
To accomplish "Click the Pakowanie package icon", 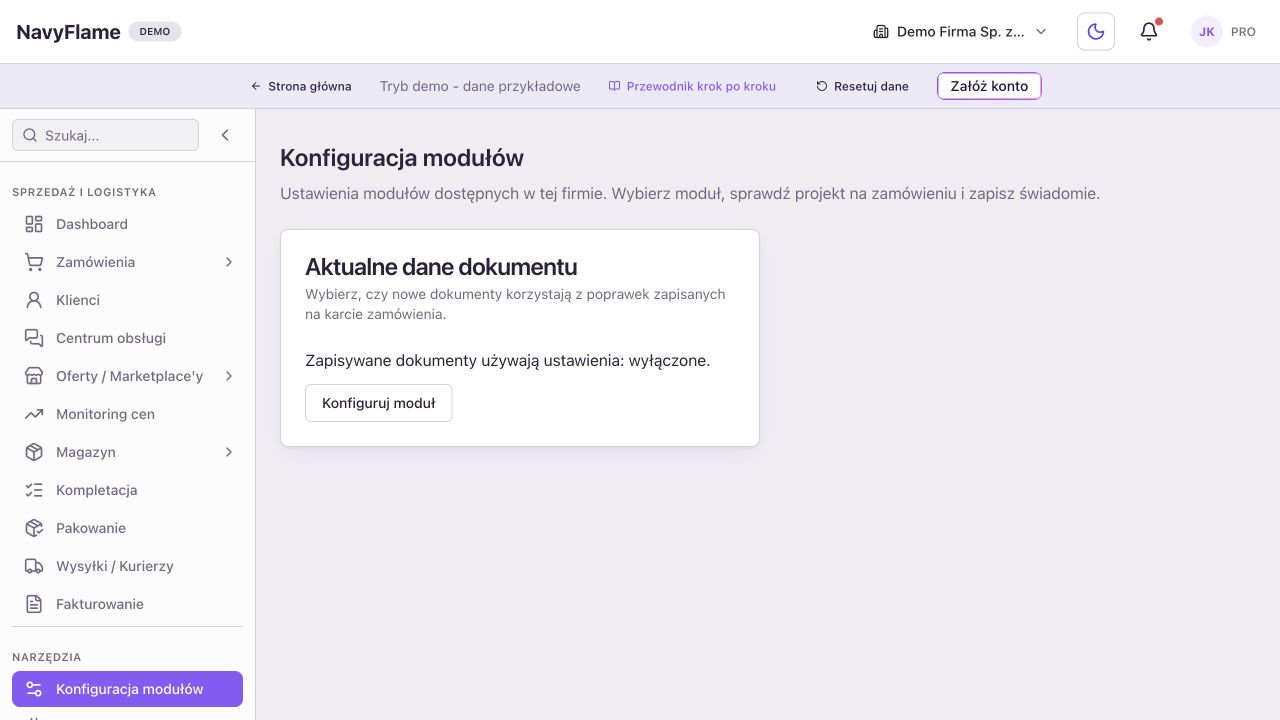I will 34,528.
